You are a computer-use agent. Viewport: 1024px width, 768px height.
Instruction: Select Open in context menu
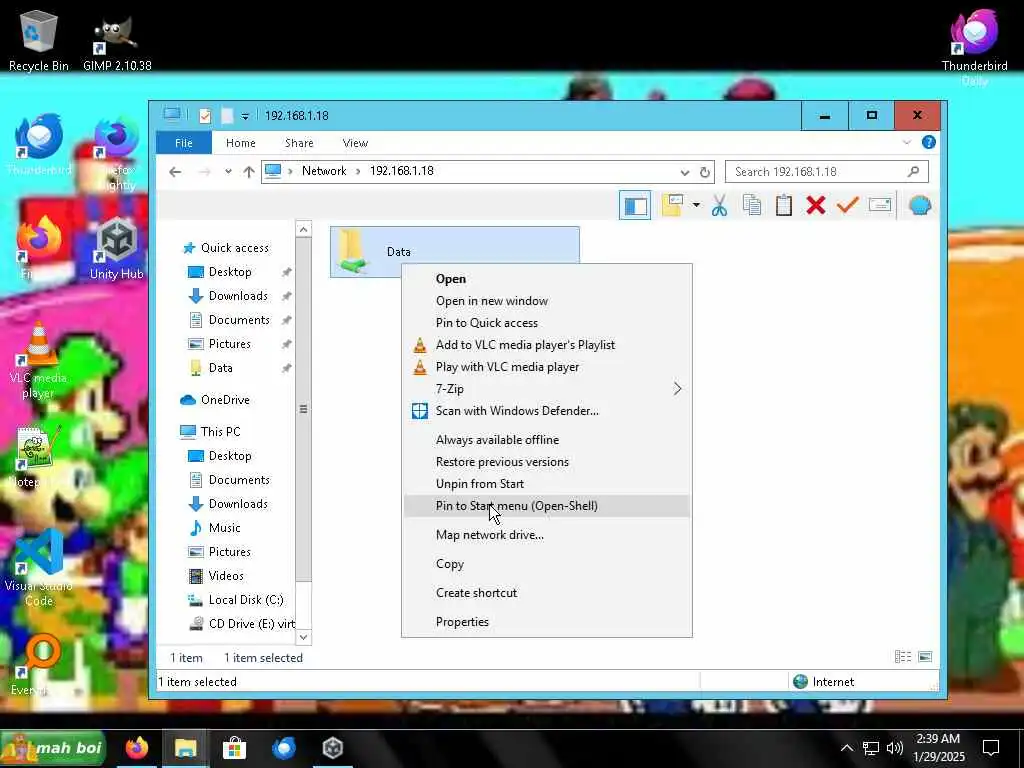coord(547,279)
